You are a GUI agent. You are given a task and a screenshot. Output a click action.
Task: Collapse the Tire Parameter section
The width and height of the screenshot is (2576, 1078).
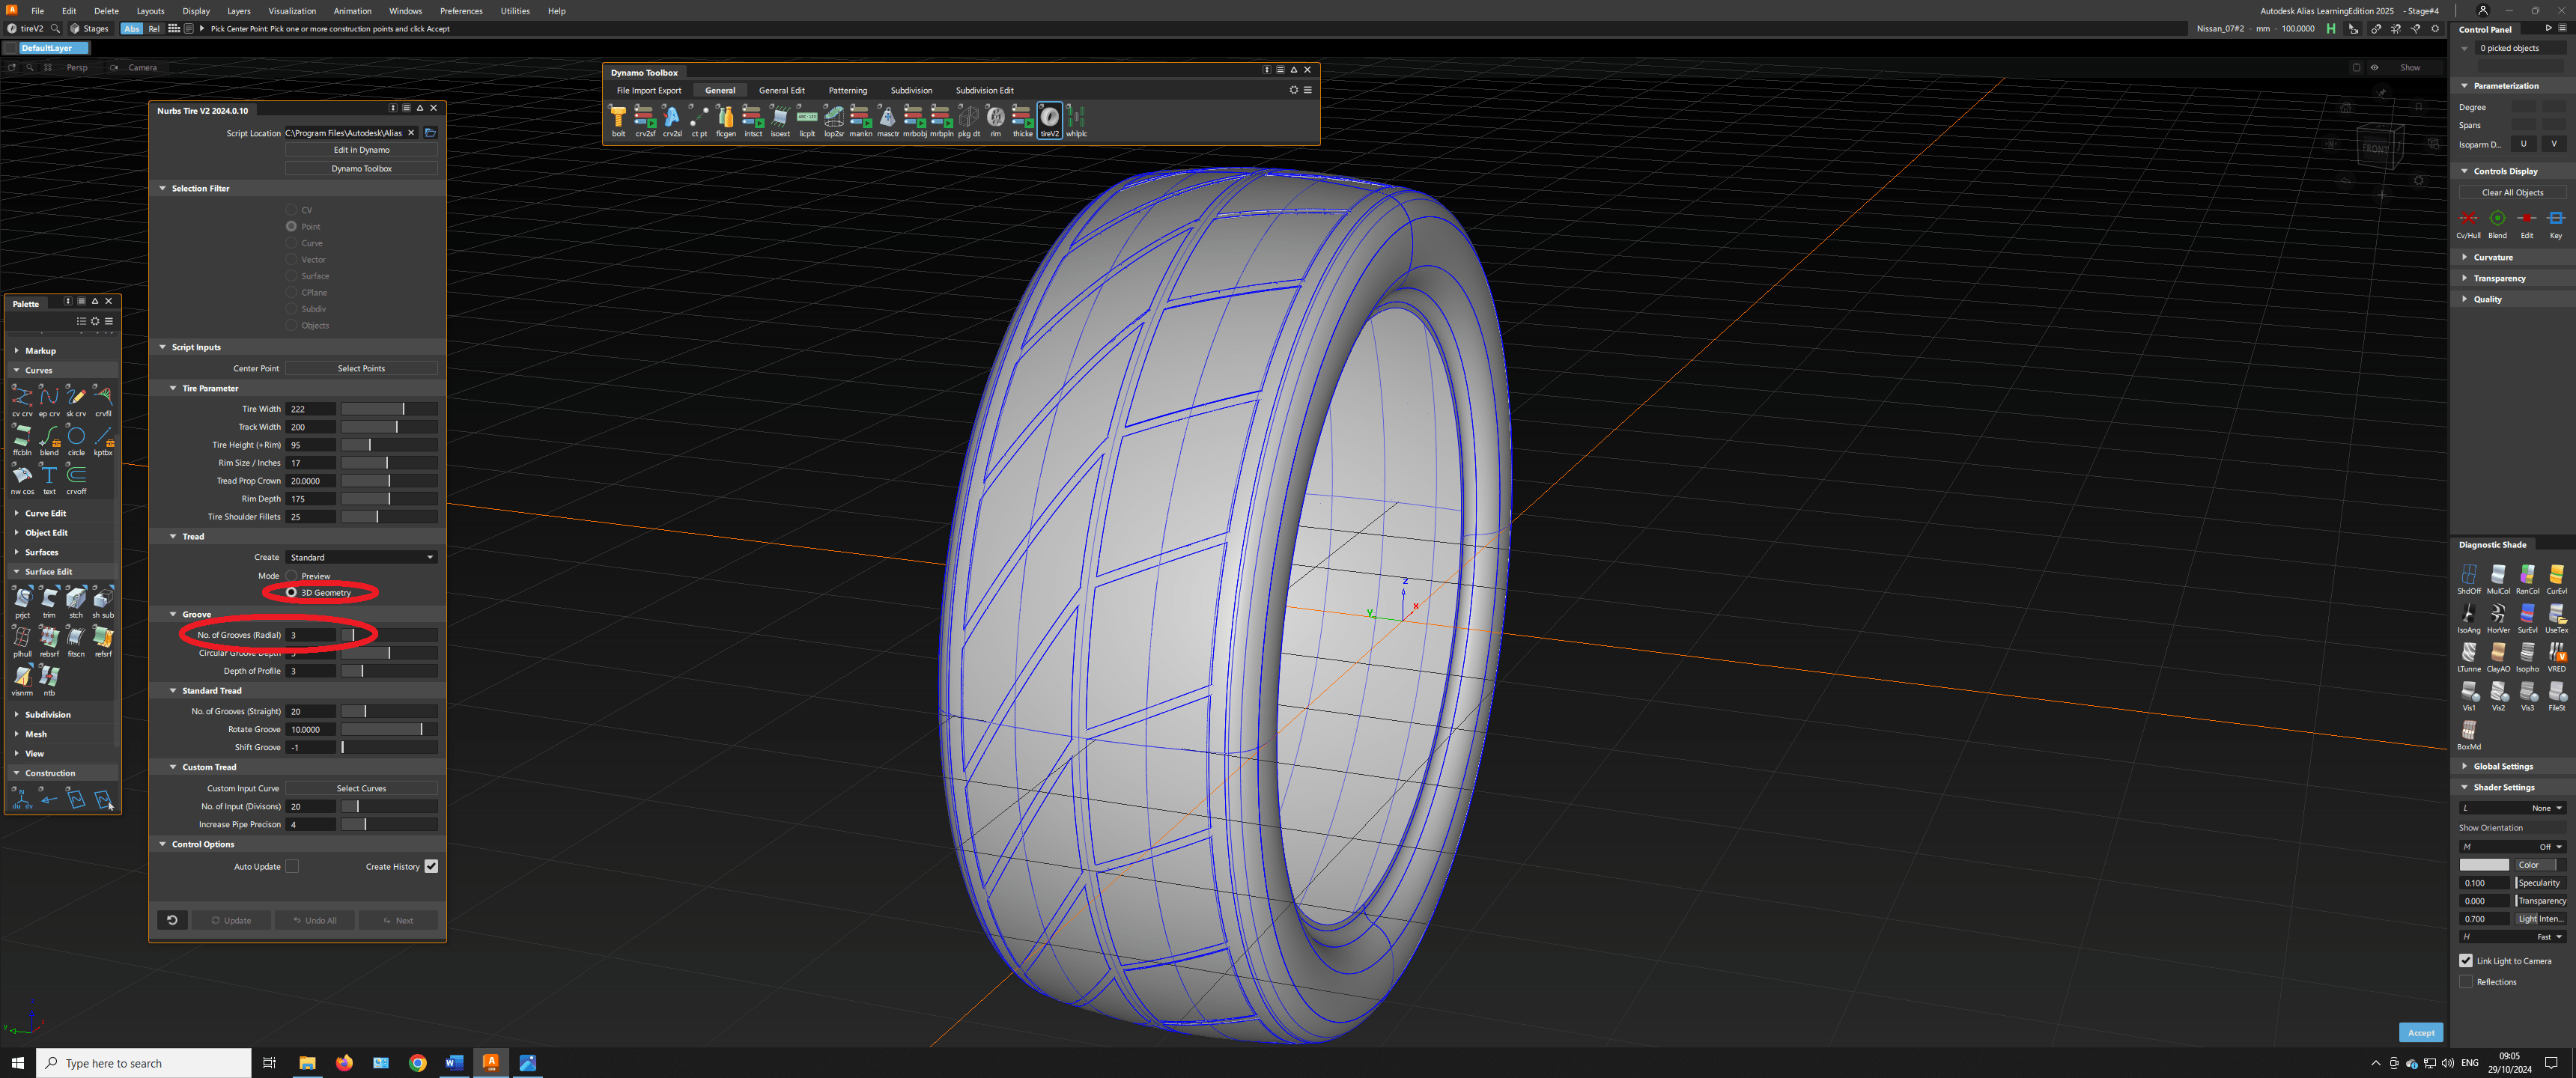pos(172,388)
